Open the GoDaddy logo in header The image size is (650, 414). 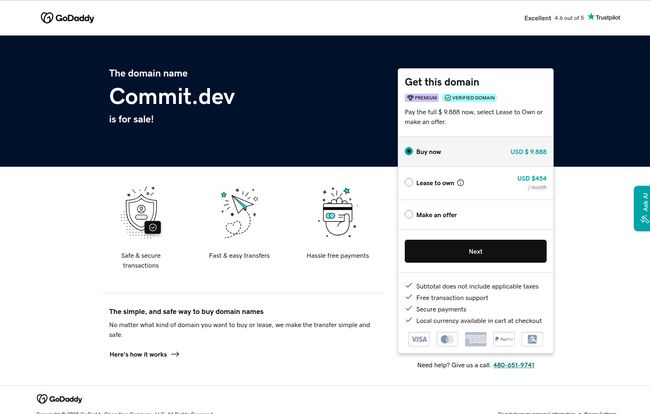pyautogui.click(x=67, y=18)
